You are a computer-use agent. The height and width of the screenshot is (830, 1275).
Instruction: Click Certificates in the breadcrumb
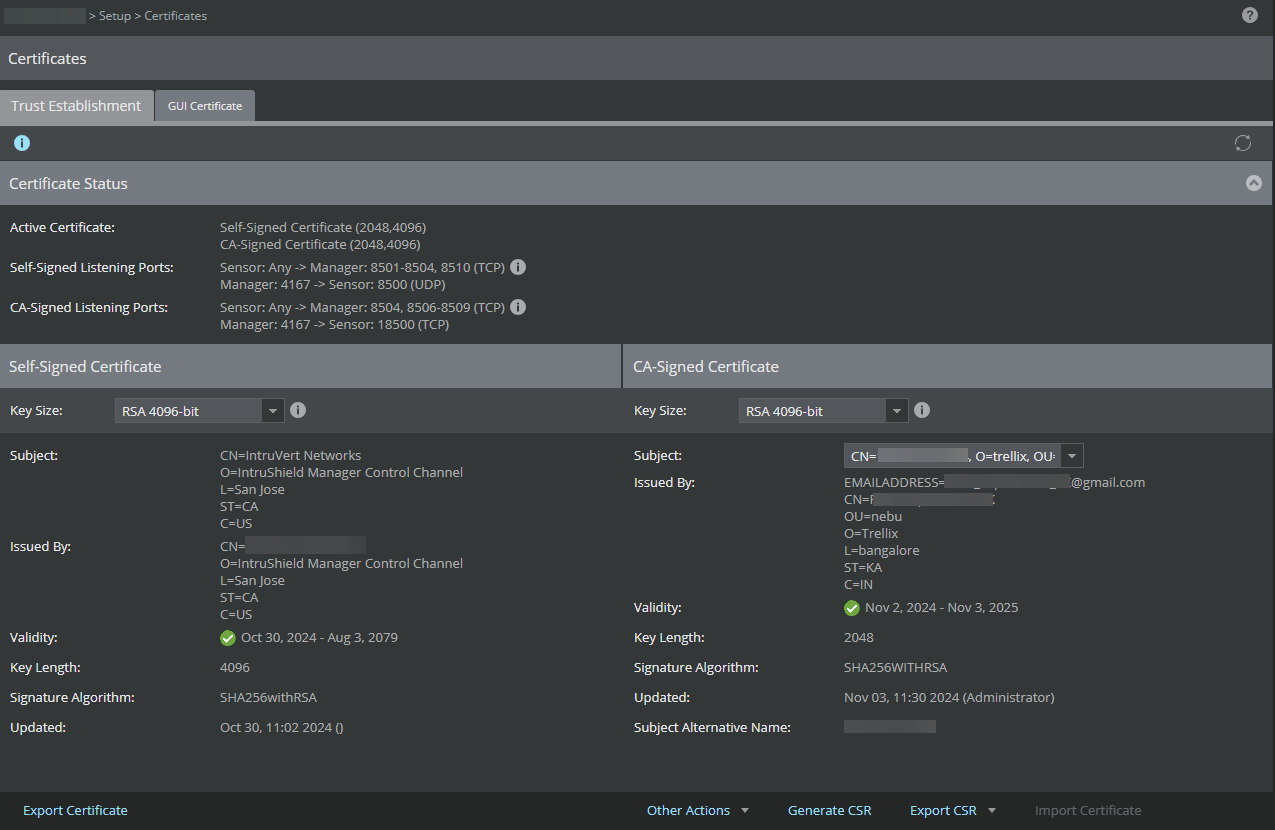pos(176,16)
